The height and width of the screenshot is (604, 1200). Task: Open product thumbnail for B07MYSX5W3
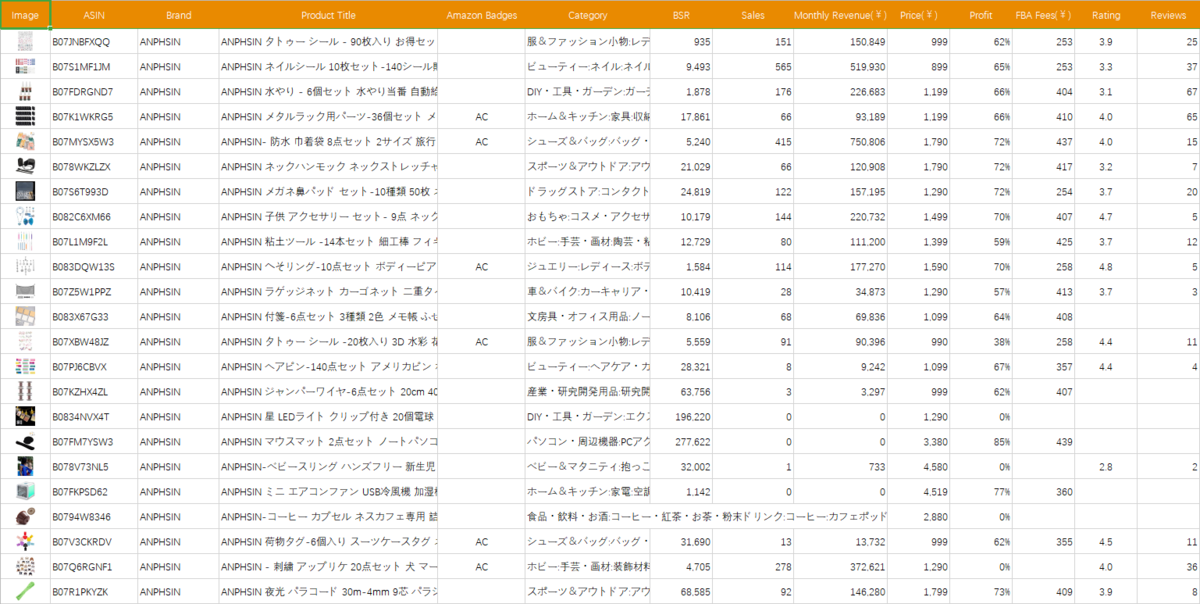[x=25, y=142]
